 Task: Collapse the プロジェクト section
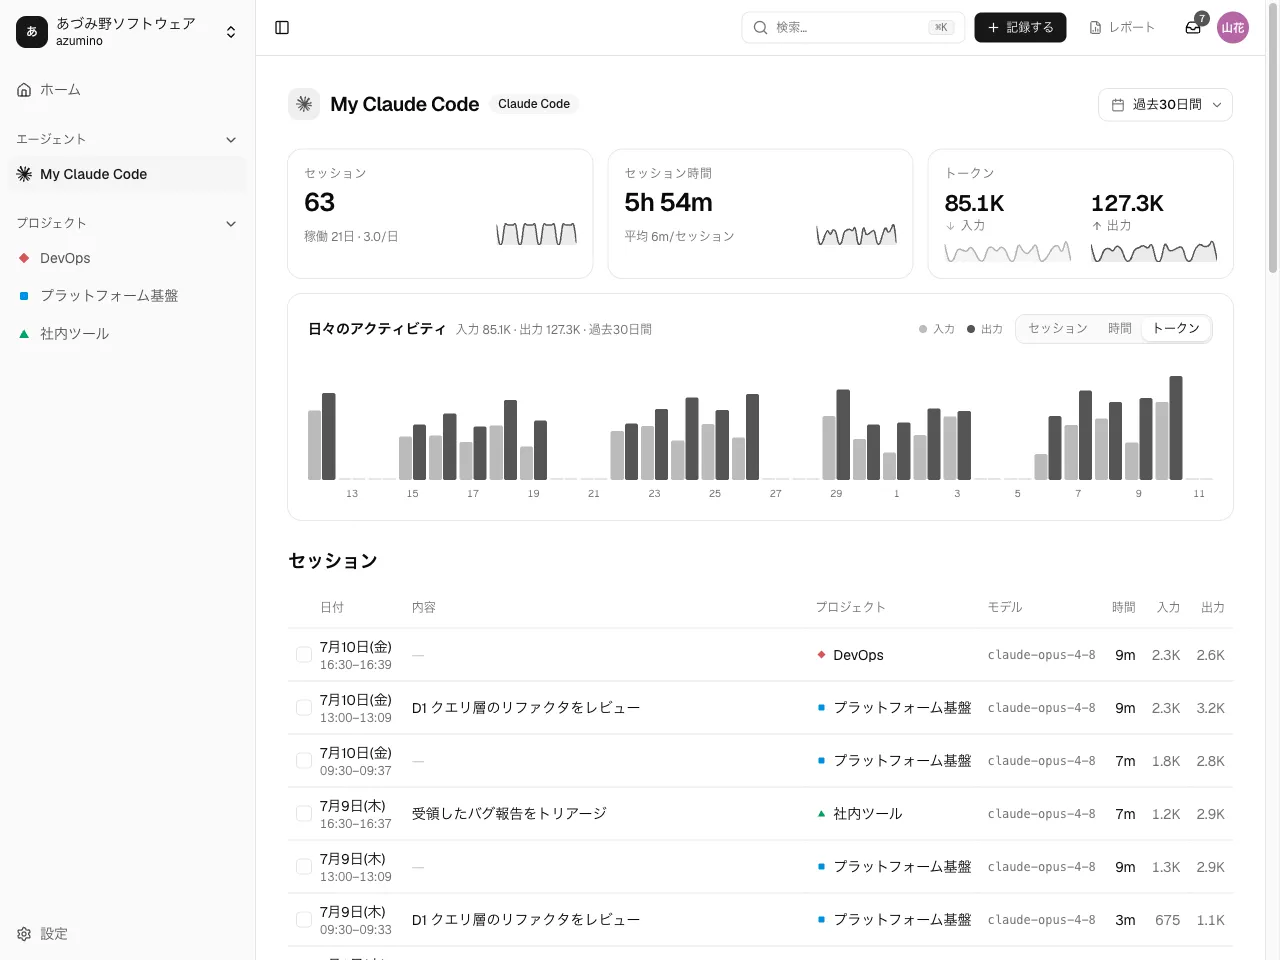[x=128, y=223]
